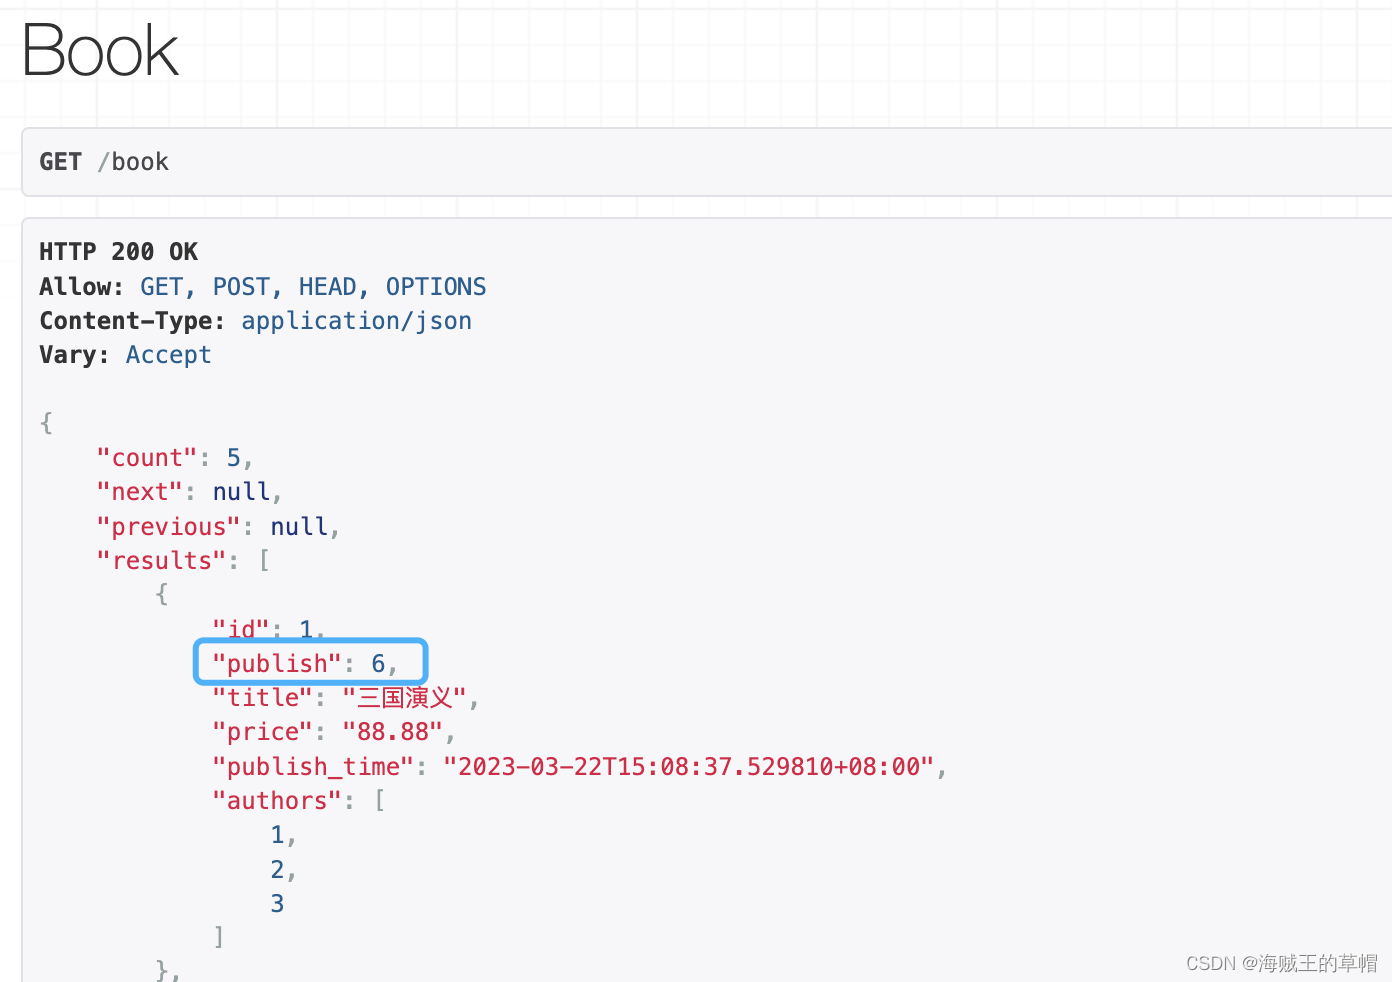This screenshot has width=1392, height=982.
Task: Click the "count": 5 line
Action: coord(175,458)
